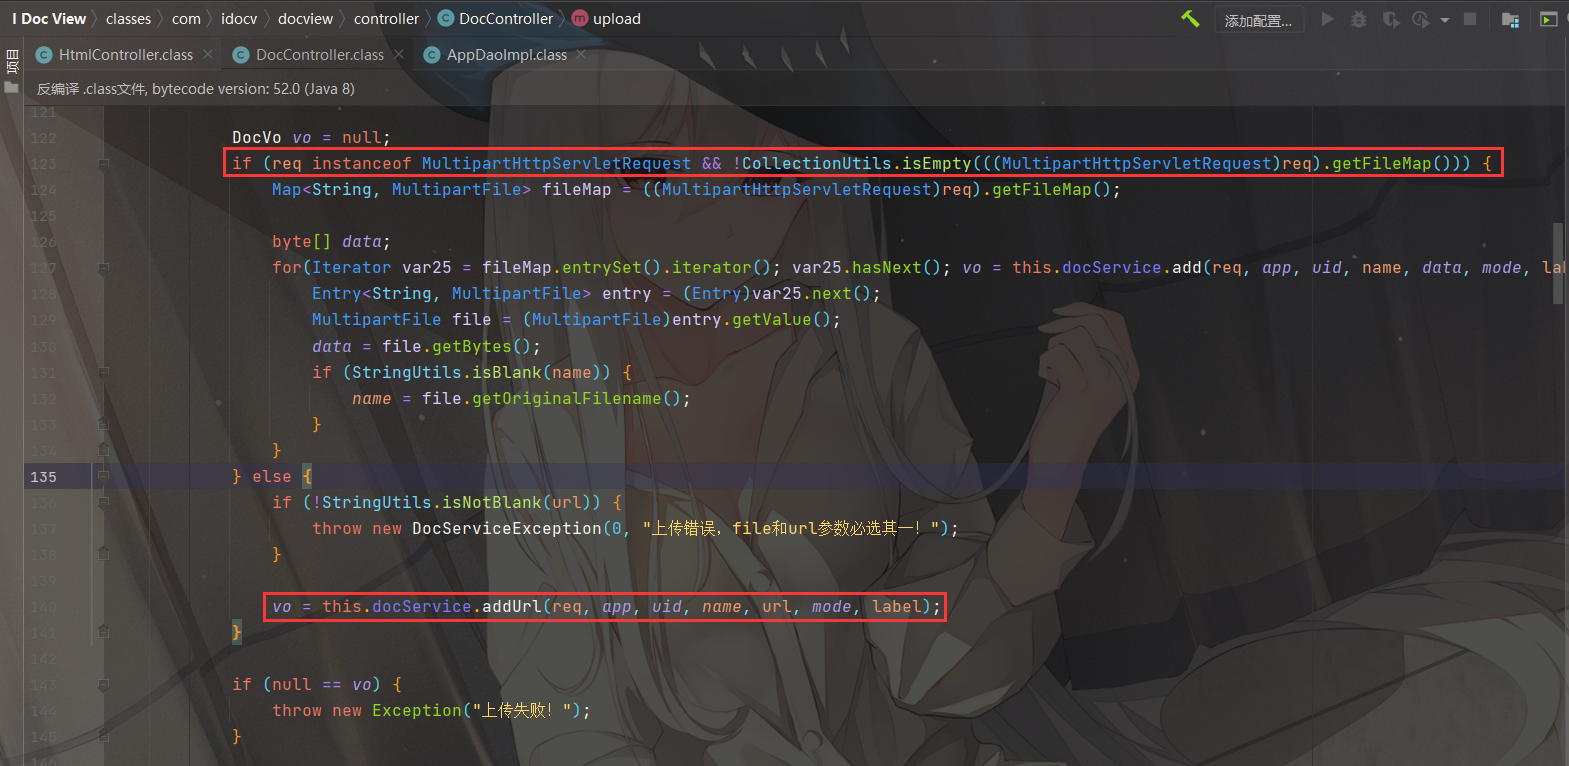Switch to the HtmlController.class tab

(125, 55)
